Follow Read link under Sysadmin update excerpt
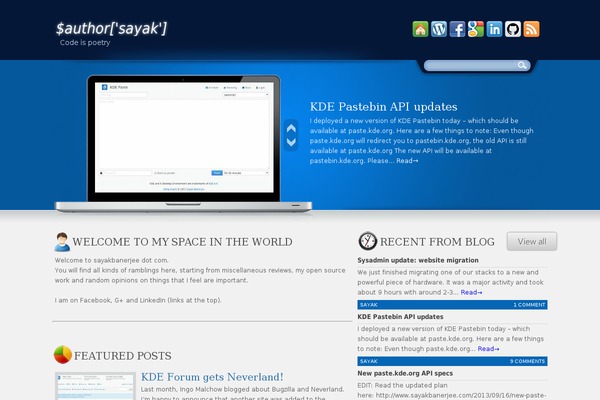 471,292
